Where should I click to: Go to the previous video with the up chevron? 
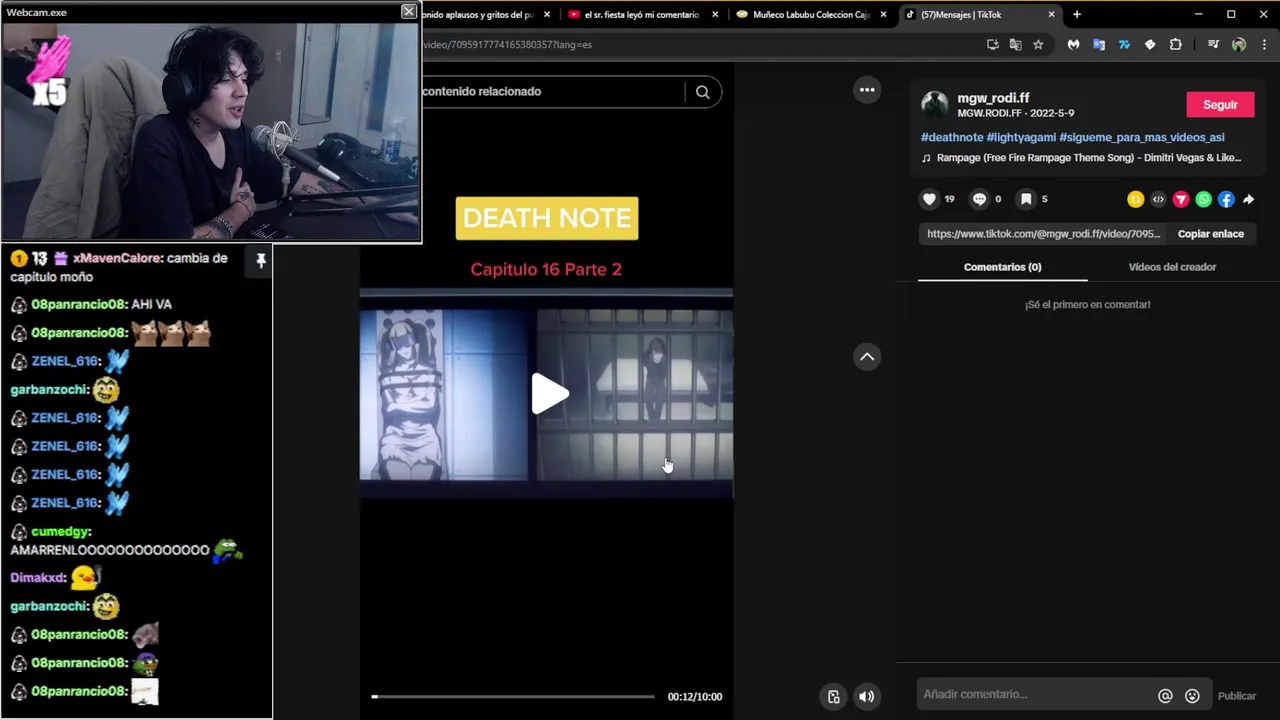867,357
